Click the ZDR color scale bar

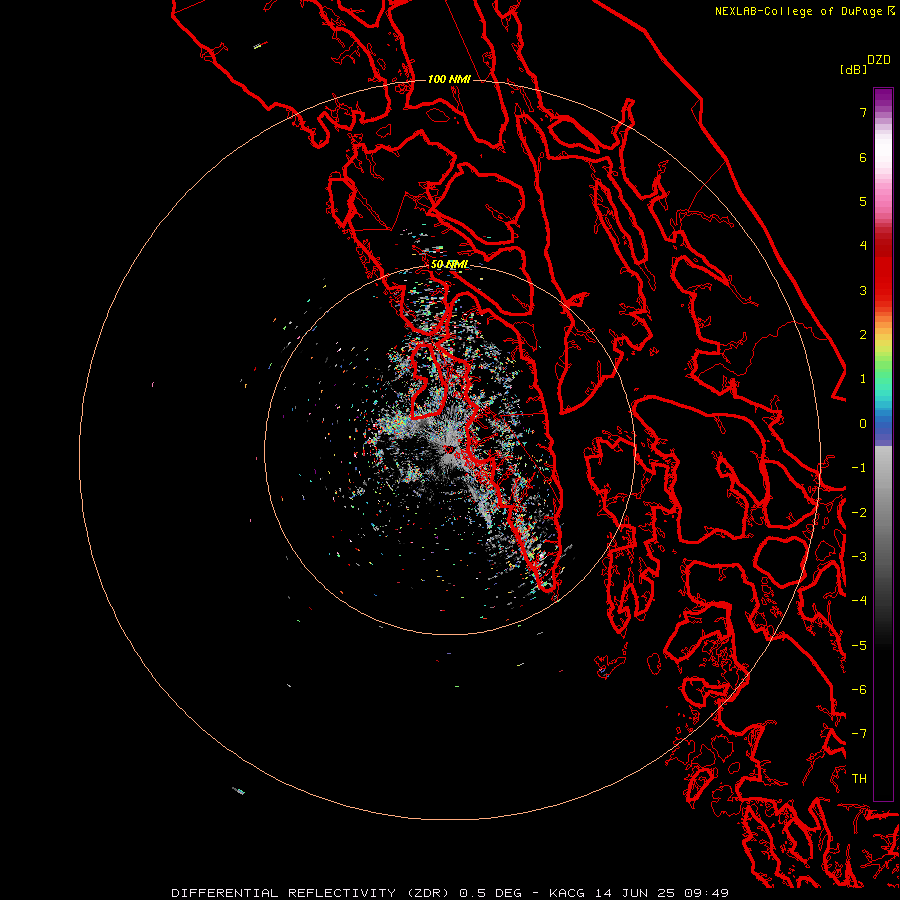tap(883, 444)
